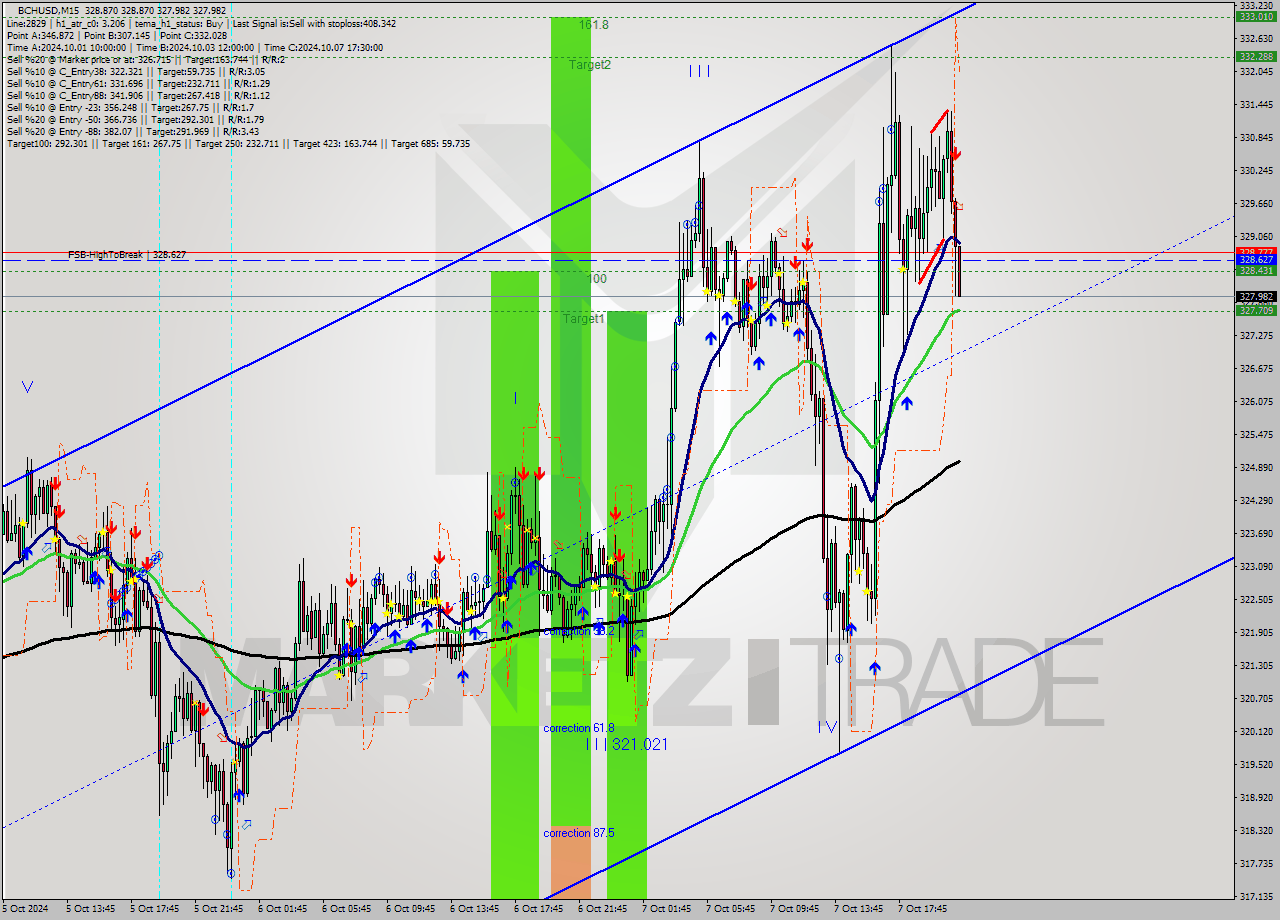The height and width of the screenshot is (920, 1280).
Task: Click the 'Sell %20 @ Entry -88: 382.07' line
Action: click(135, 131)
